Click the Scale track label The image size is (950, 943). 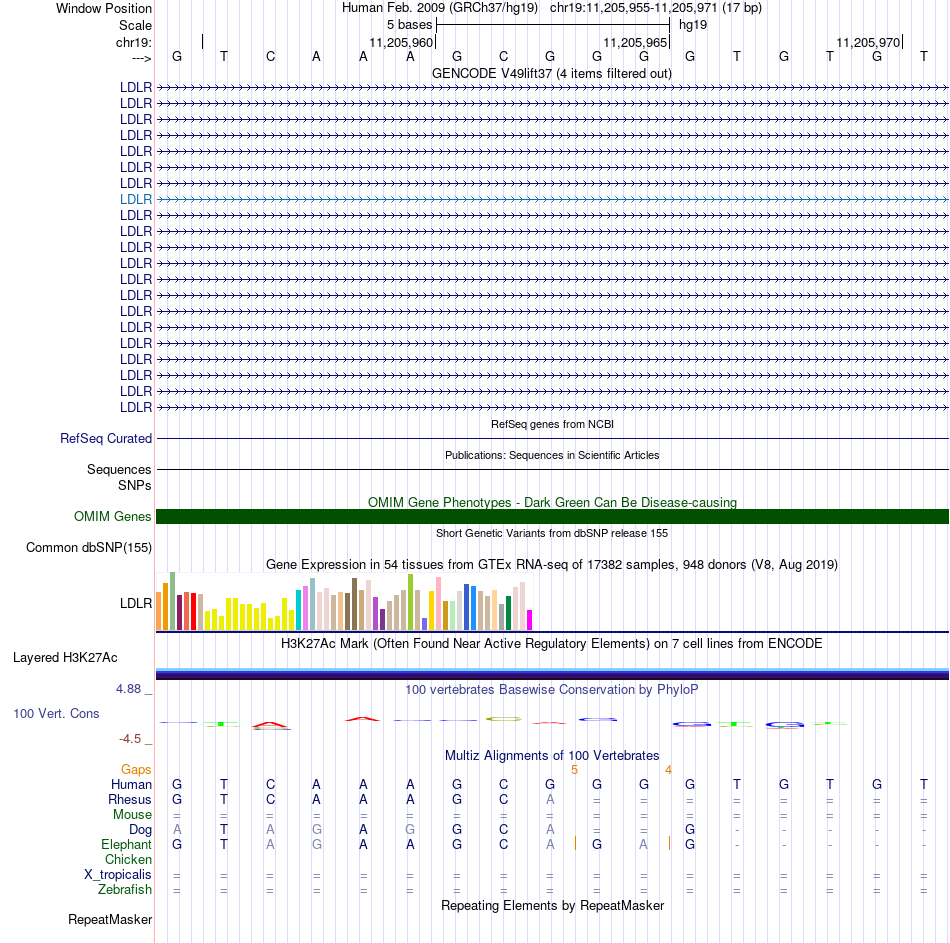(135, 25)
